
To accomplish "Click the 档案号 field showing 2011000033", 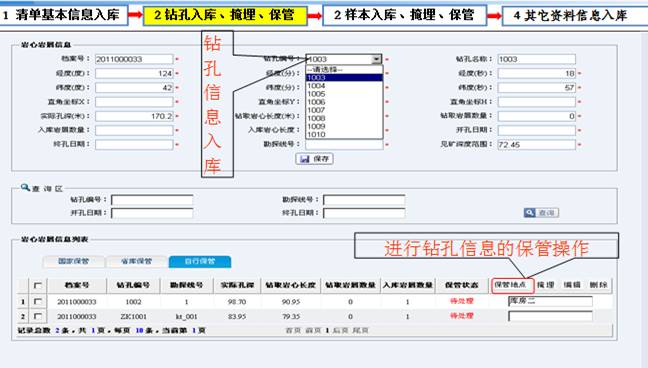I will pyautogui.click(x=134, y=59).
